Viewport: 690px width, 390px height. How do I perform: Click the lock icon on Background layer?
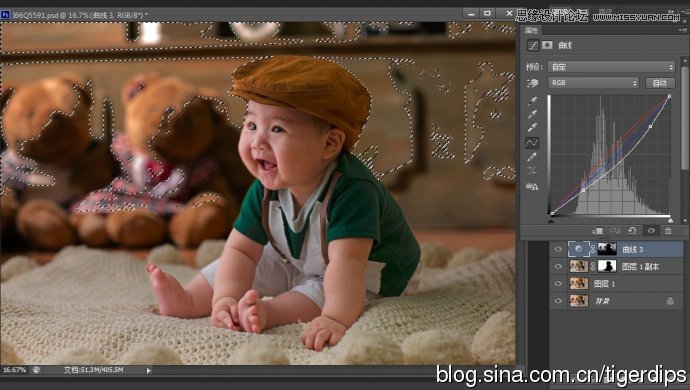click(x=670, y=301)
